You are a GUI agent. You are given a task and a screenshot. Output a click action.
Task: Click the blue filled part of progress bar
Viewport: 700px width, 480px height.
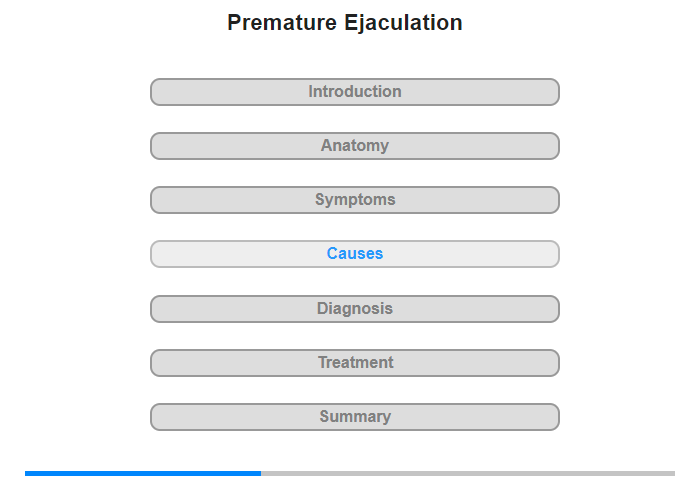143,473
